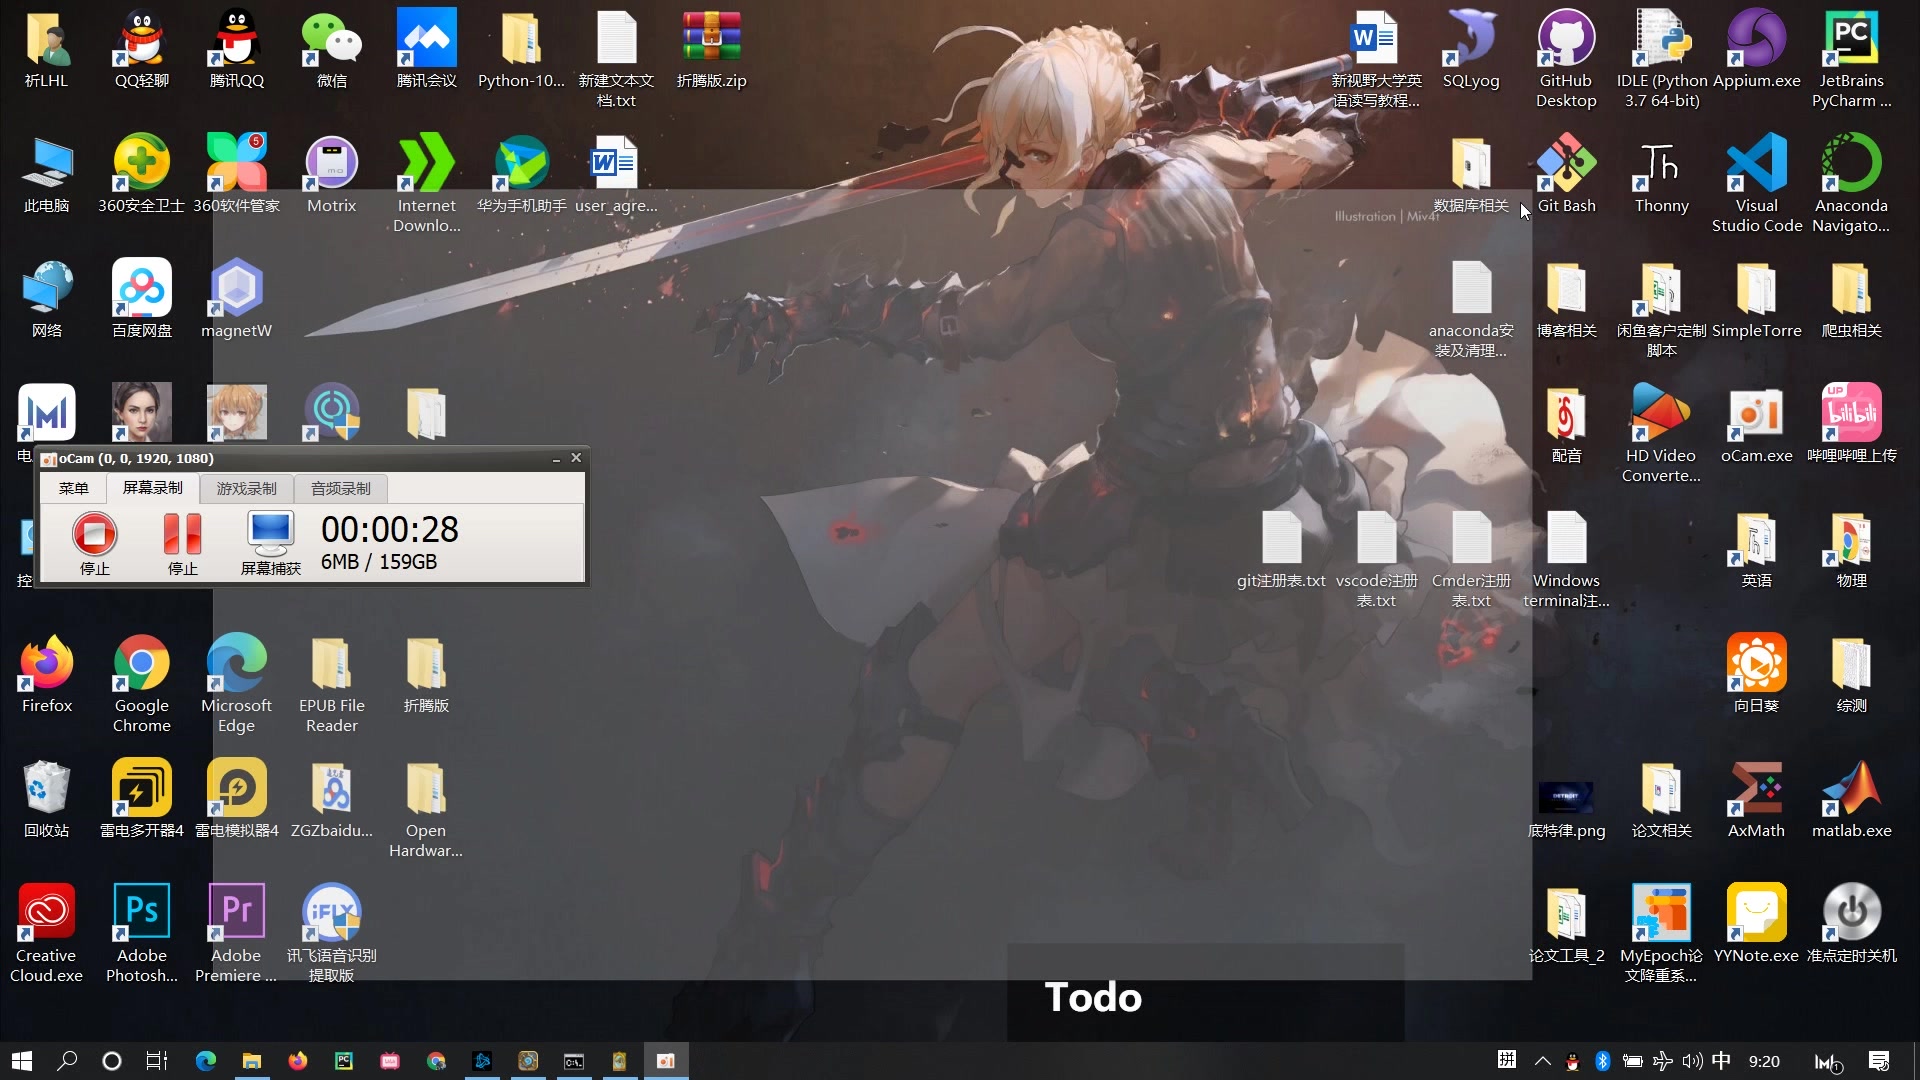The width and height of the screenshot is (1920, 1080).
Task: Select the 屏幕录制 tab
Action: (x=152, y=488)
